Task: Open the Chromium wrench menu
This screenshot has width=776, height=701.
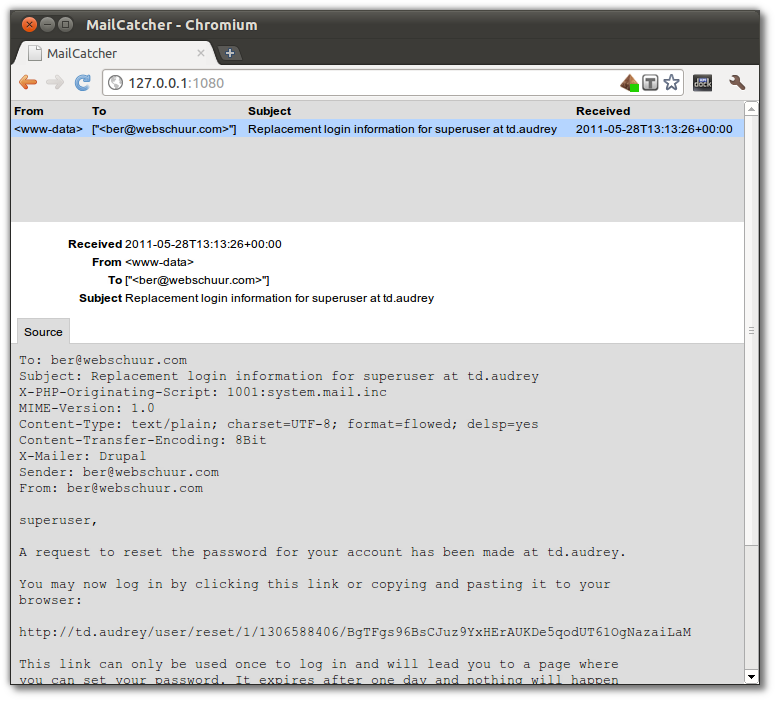Action: (x=737, y=82)
